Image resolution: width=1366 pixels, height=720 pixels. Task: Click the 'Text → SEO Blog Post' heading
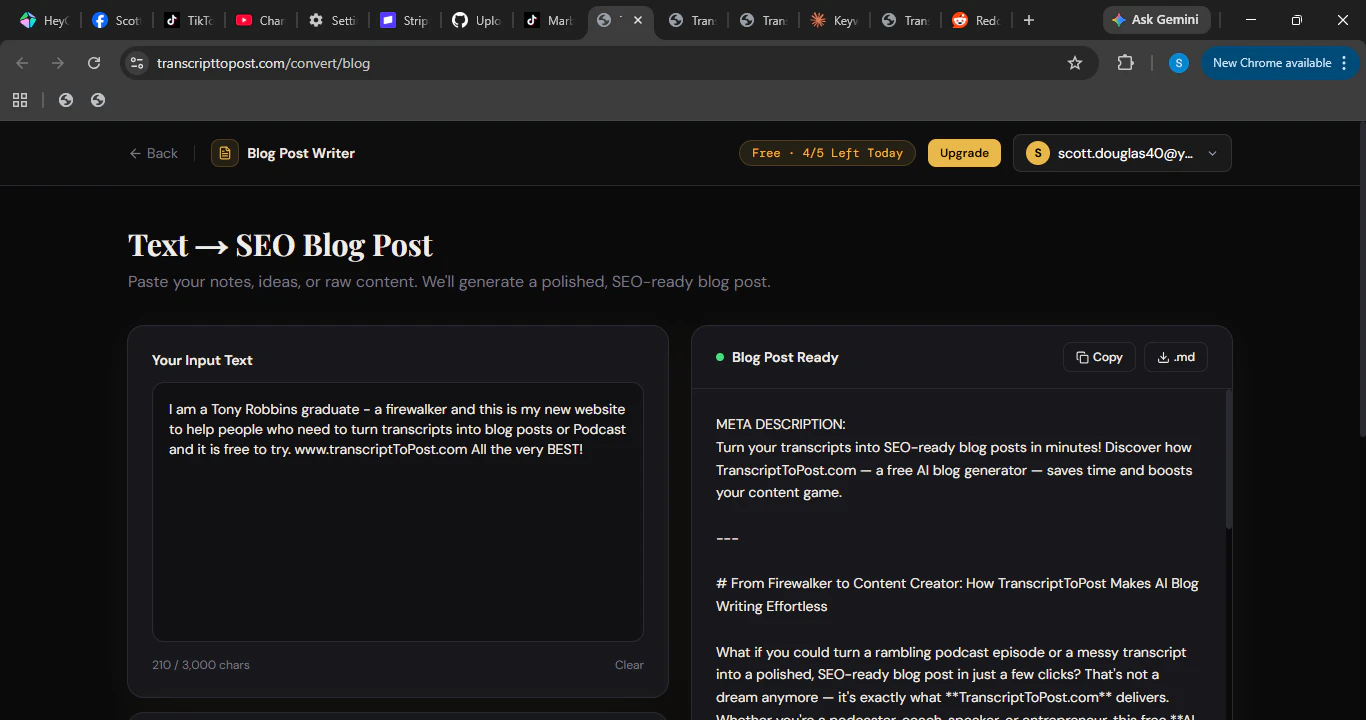pos(281,245)
